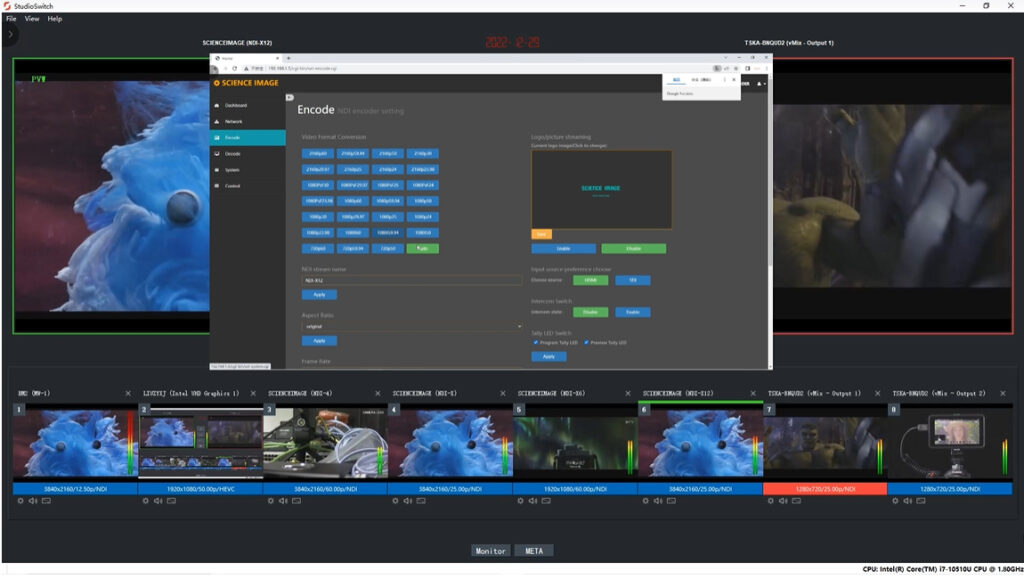Click the monitor icon under source 7
1024x579 pixels.
796,501
